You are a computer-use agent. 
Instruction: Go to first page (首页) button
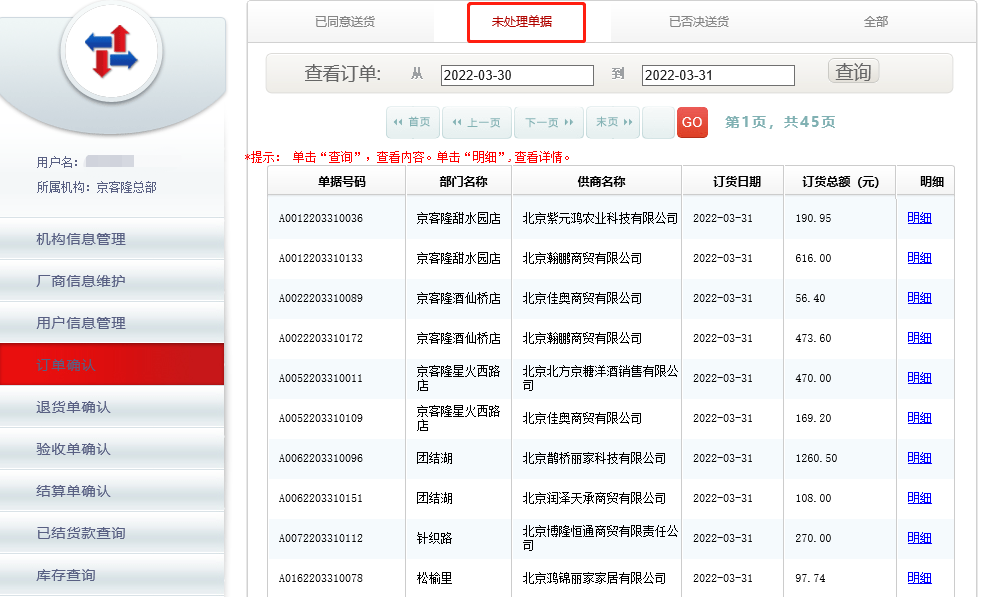(412, 122)
